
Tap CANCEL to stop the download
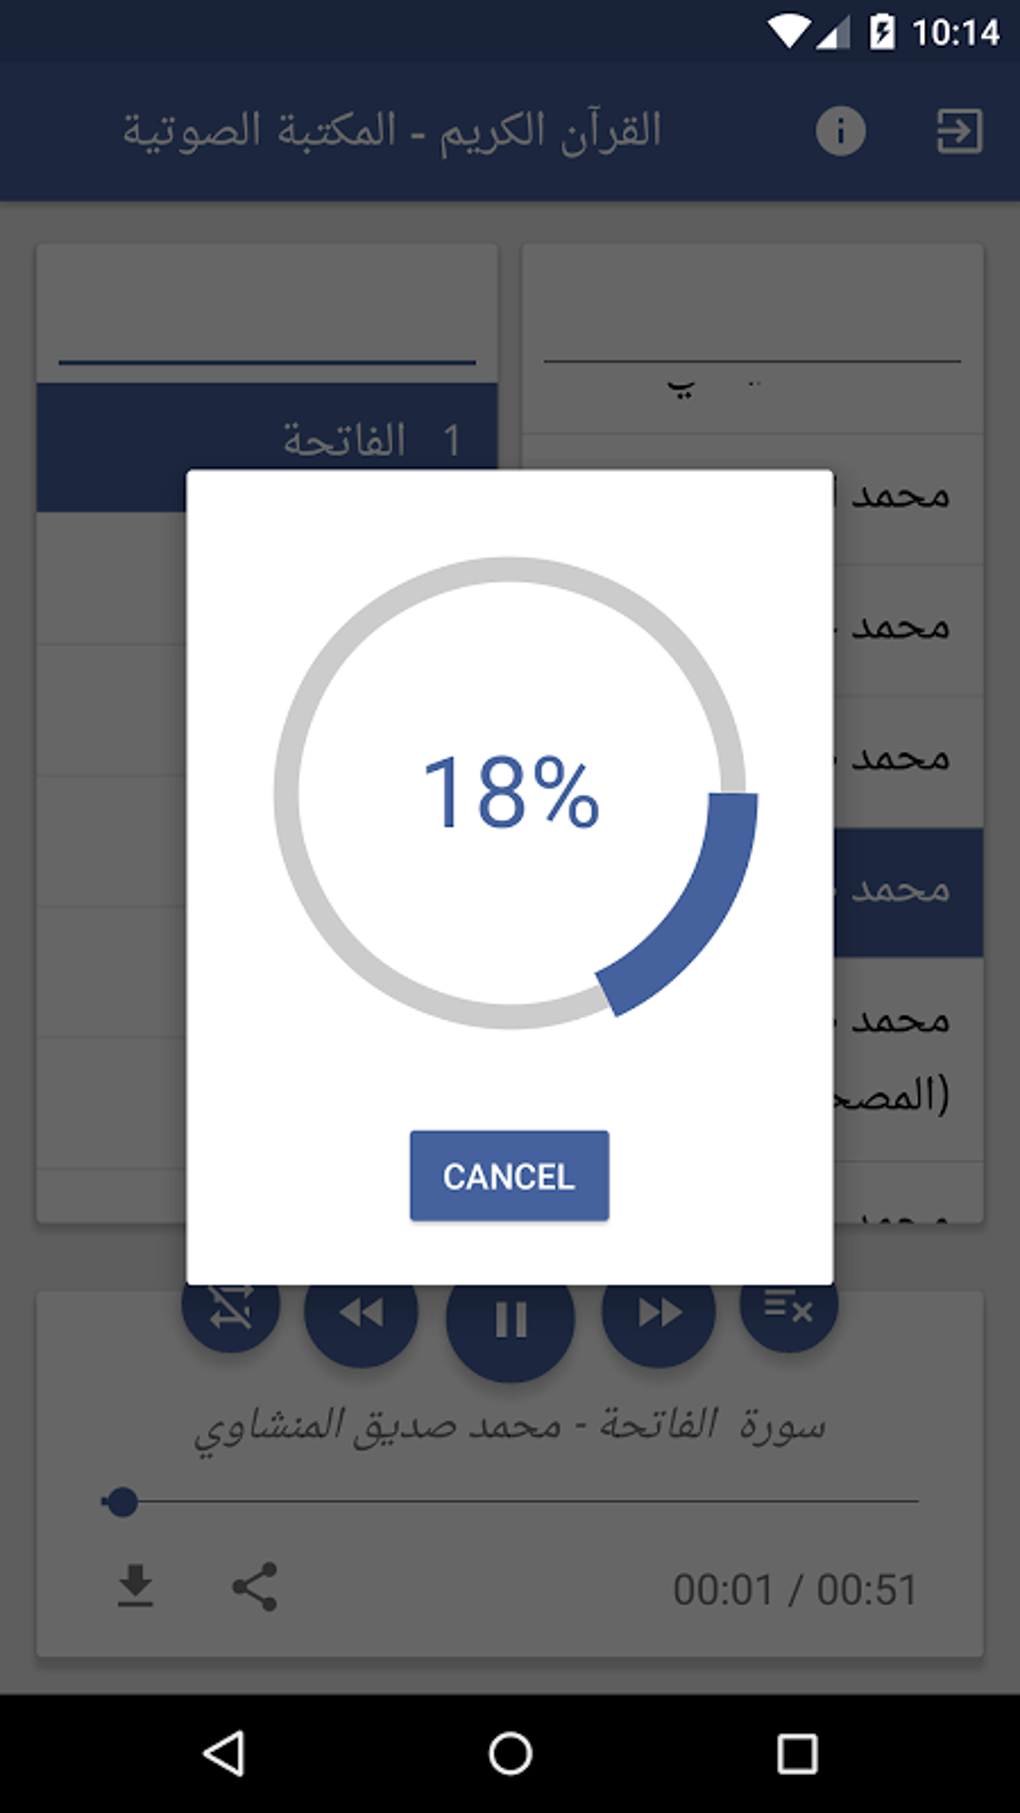click(509, 1175)
